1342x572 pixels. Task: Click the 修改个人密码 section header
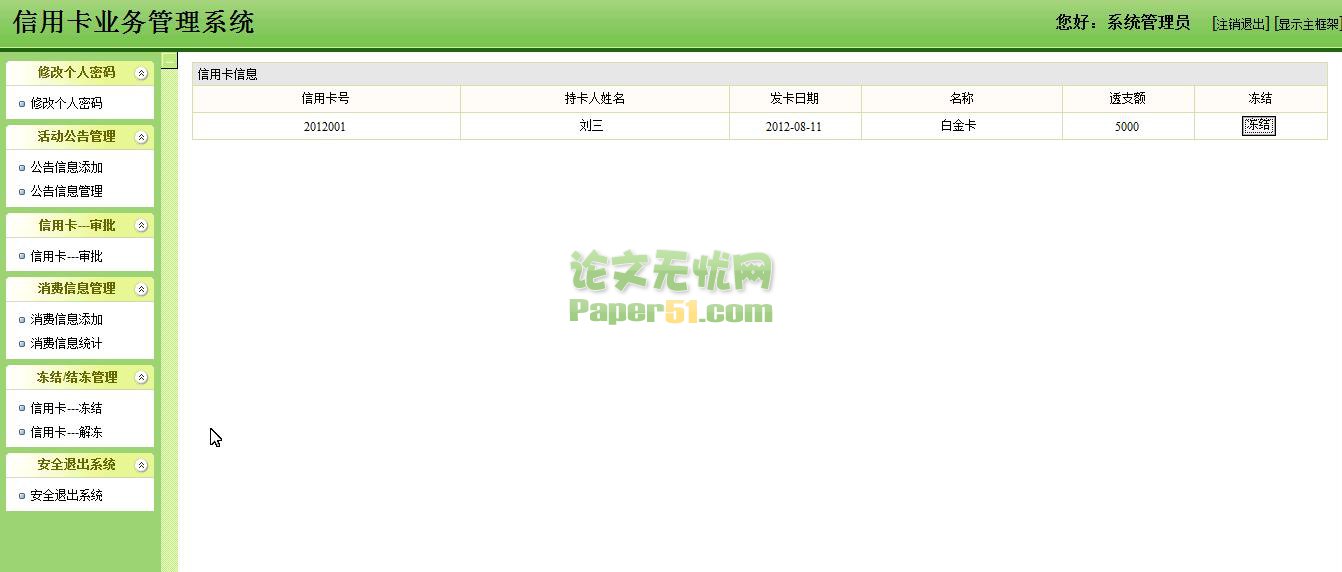point(80,73)
